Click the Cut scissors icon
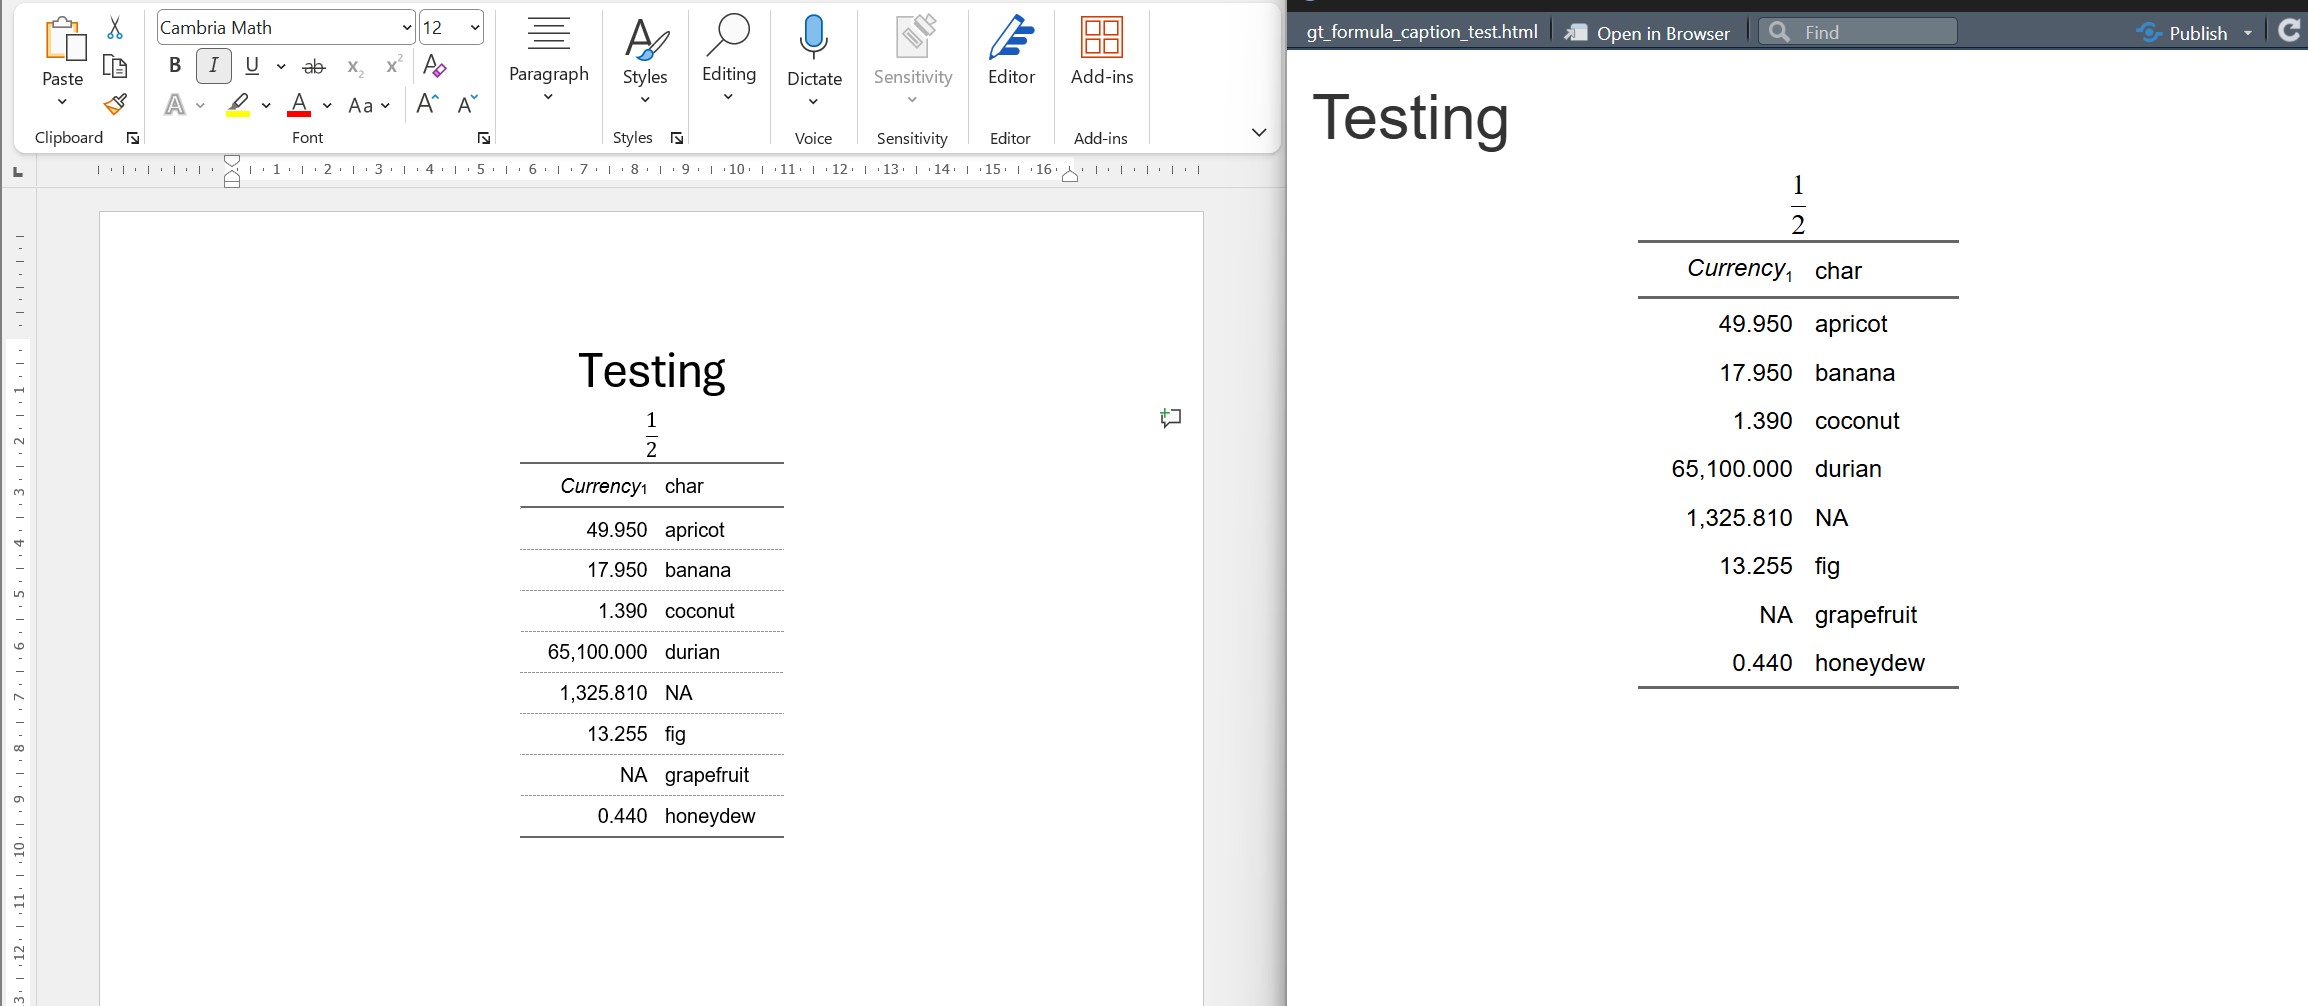 tap(115, 28)
